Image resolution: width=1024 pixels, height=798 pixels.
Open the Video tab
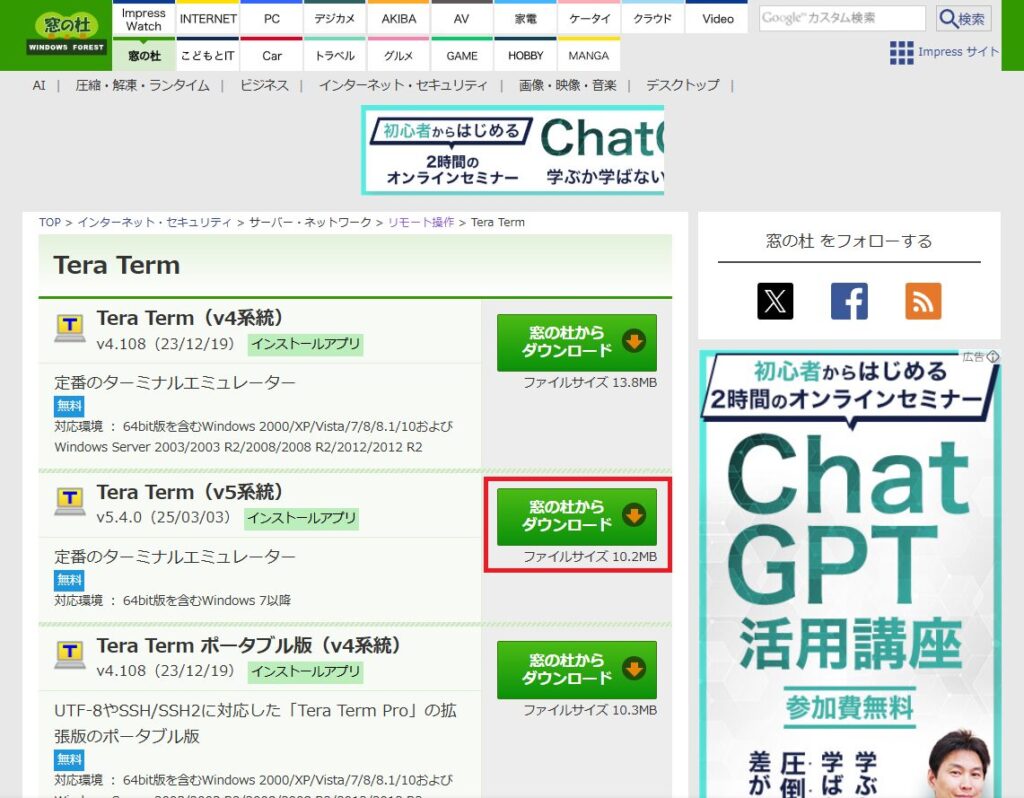click(718, 18)
